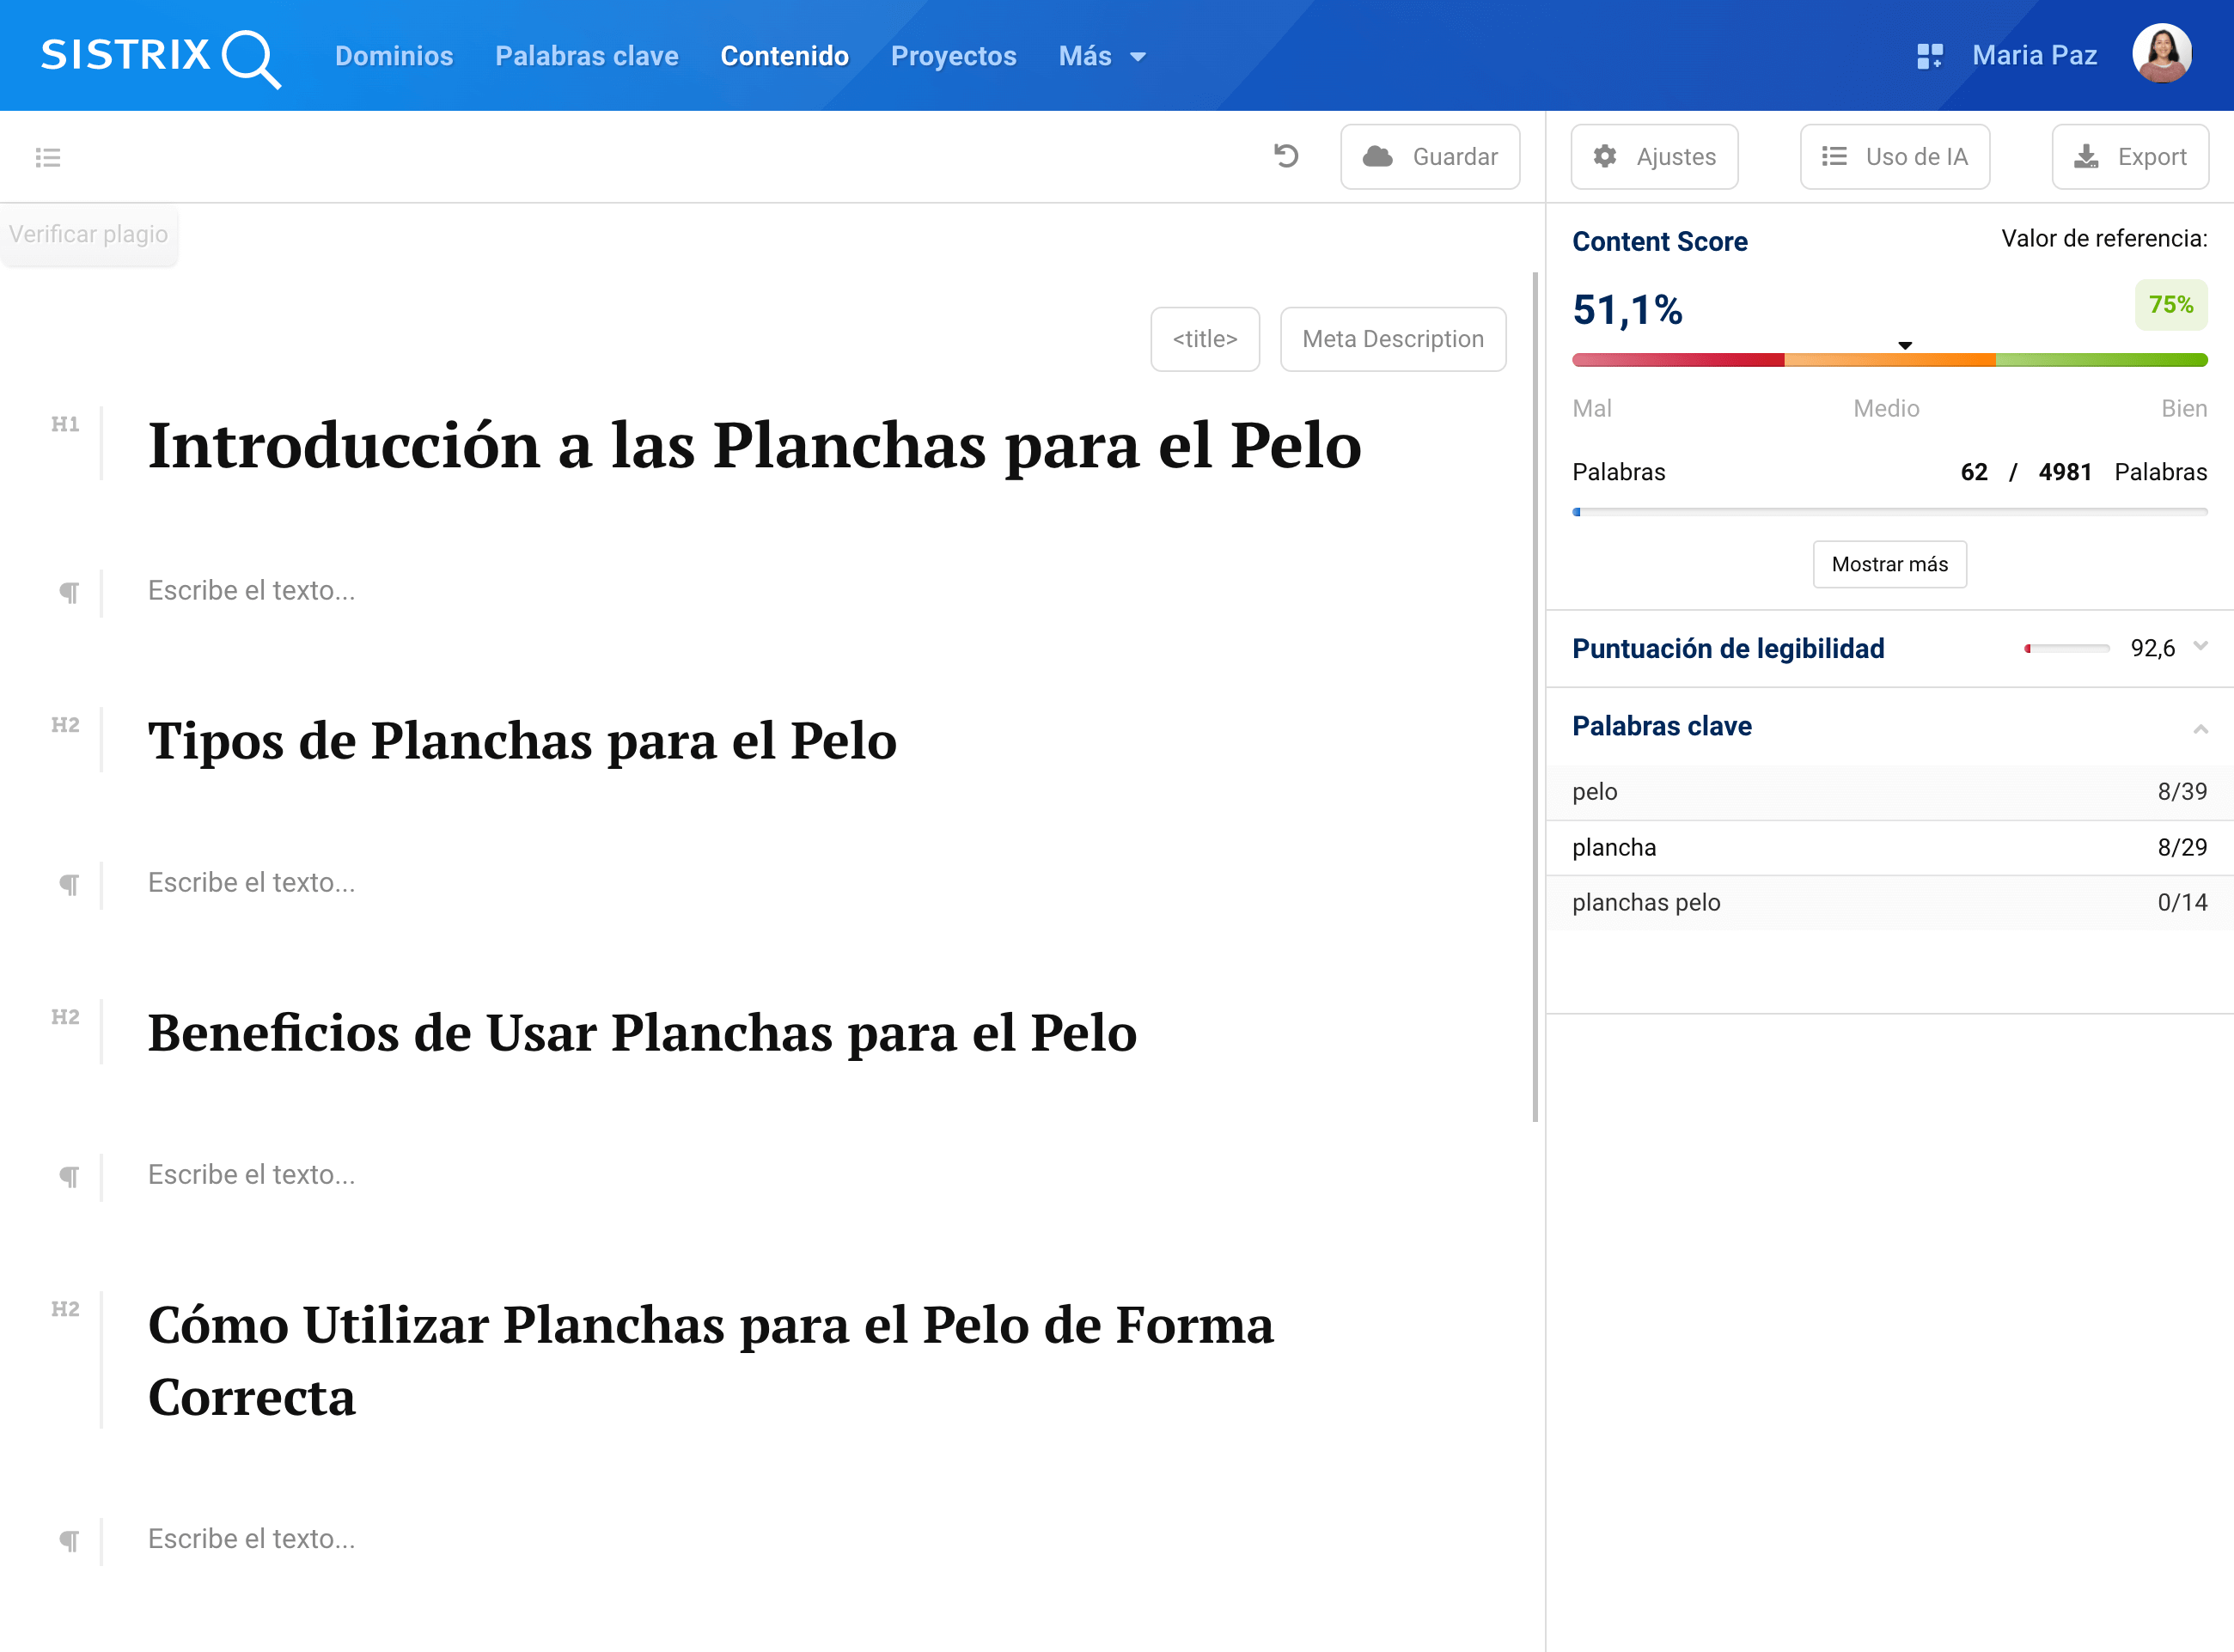Open the Proyectos menu item

(x=953, y=56)
